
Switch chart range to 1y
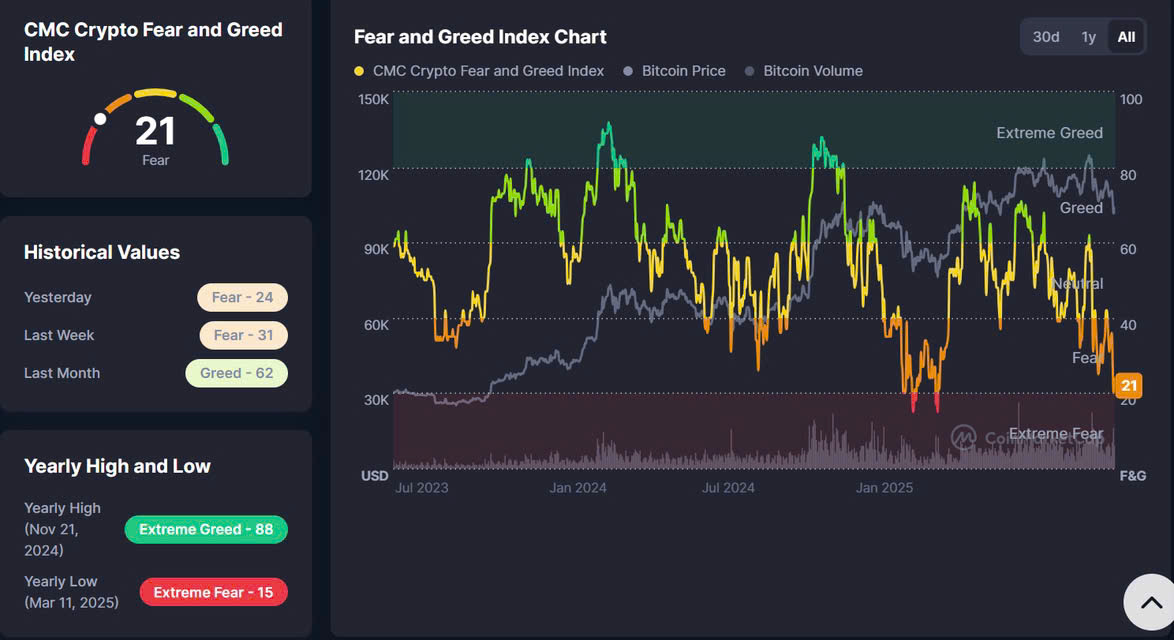(x=1088, y=37)
